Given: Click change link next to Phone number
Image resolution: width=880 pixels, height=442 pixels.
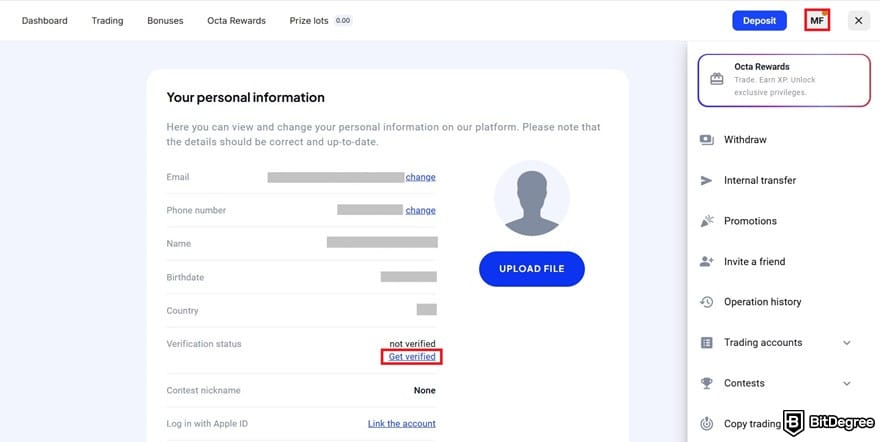Looking at the screenshot, I should pos(420,210).
